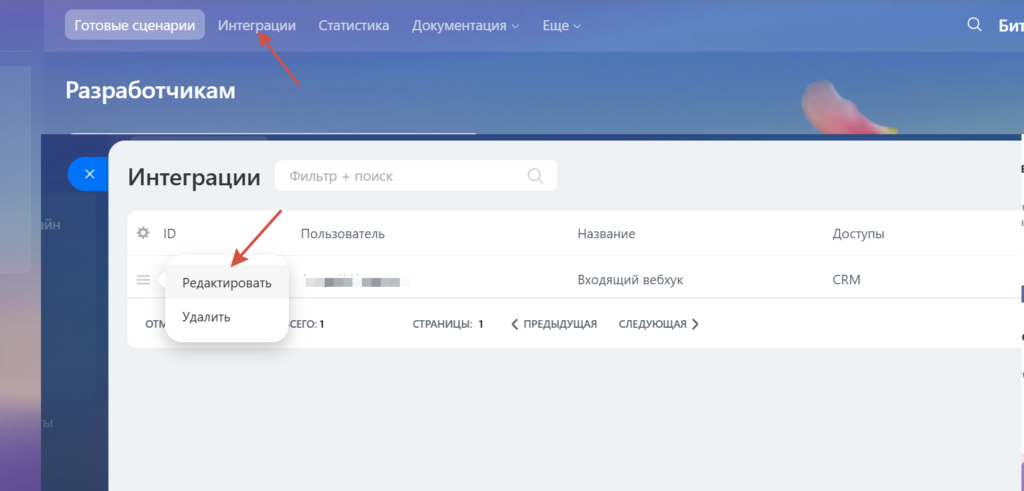The width and height of the screenshot is (1024, 491).
Task: Open the Статистика tab
Action: pos(354,26)
